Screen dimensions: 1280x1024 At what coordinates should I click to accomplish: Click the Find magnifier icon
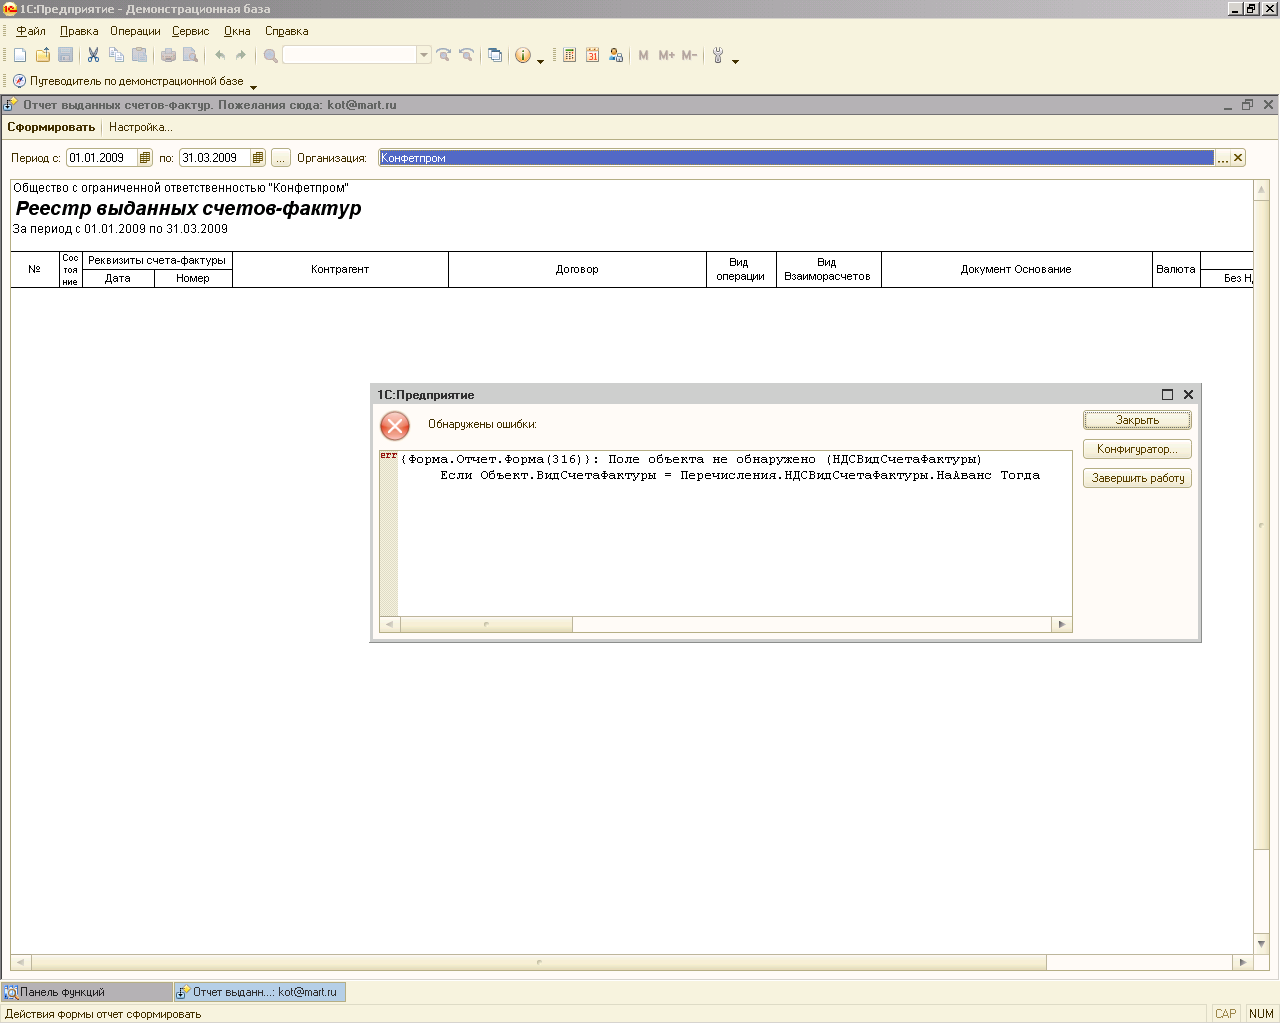coord(270,55)
